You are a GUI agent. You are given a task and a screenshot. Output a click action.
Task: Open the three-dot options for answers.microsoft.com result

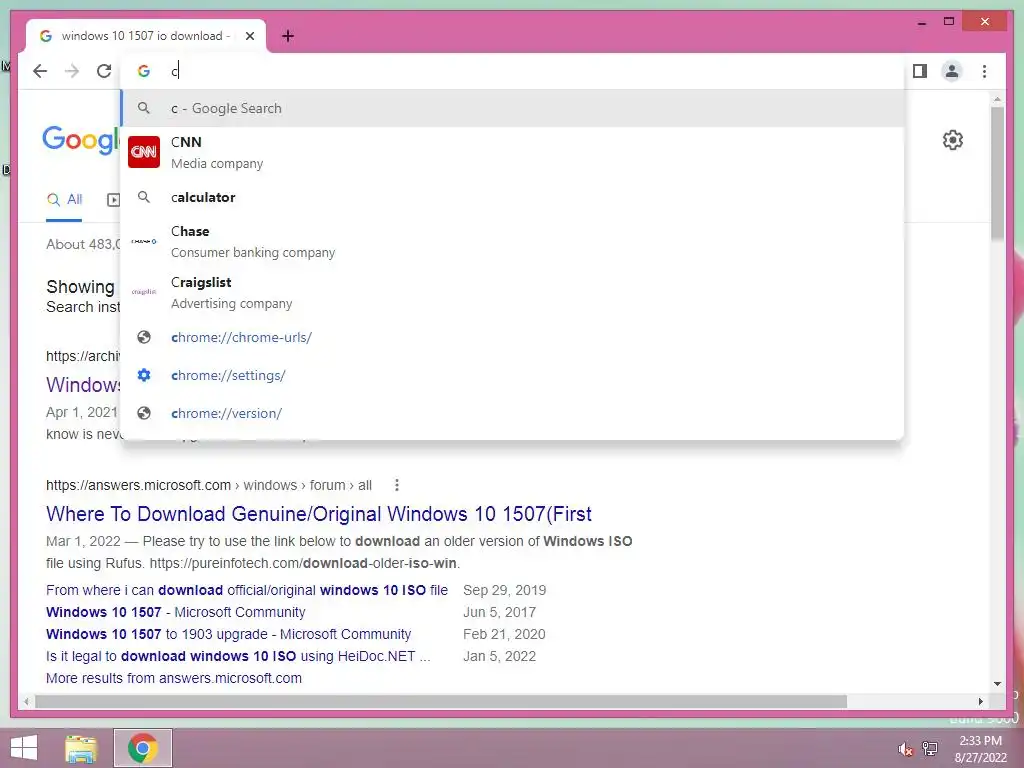(x=397, y=485)
